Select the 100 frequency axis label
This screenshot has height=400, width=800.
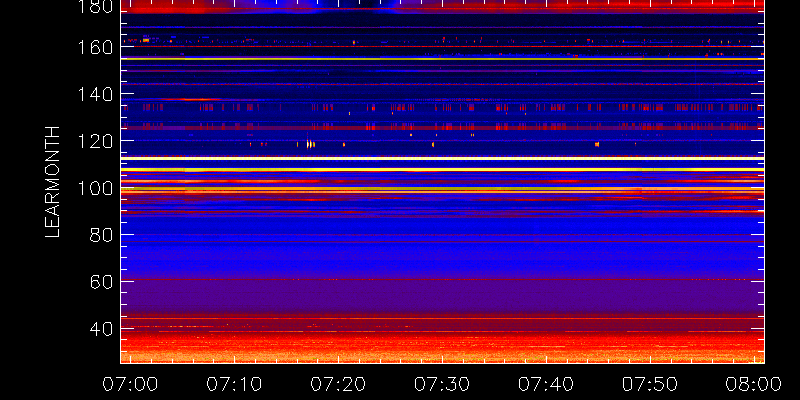click(96, 188)
